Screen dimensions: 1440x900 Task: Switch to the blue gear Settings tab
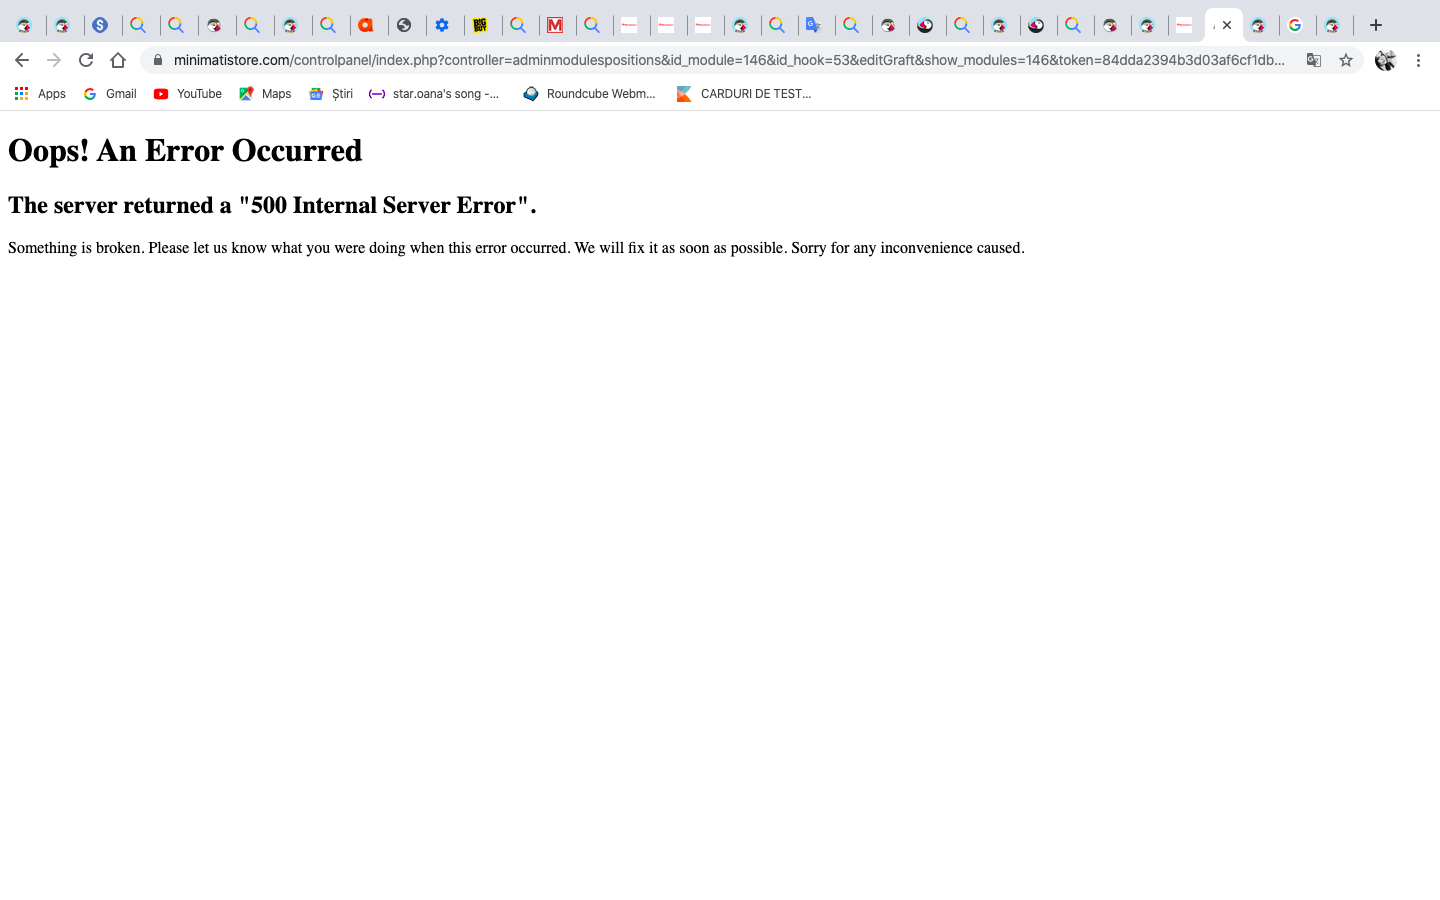(x=442, y=25)
